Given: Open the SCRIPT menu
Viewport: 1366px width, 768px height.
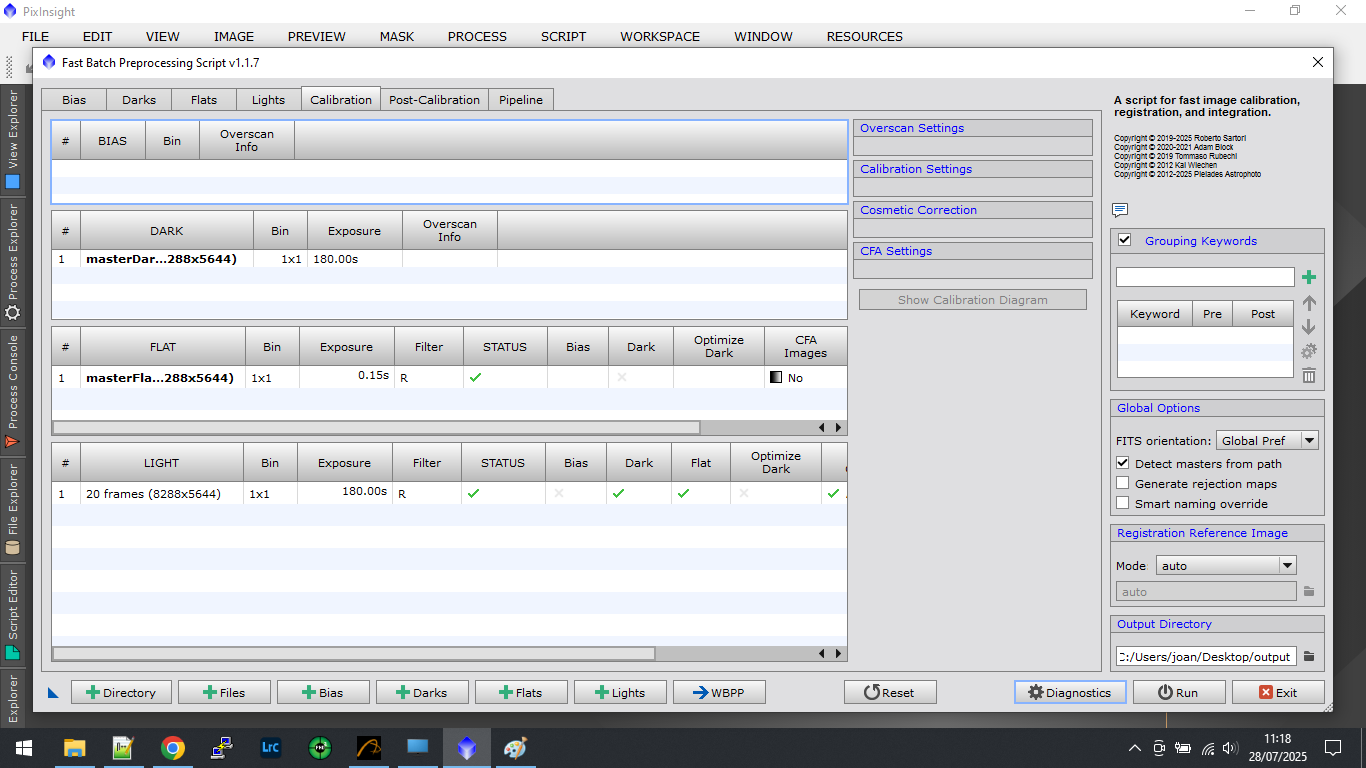Looking at the screenshot, I should (563, 36).
